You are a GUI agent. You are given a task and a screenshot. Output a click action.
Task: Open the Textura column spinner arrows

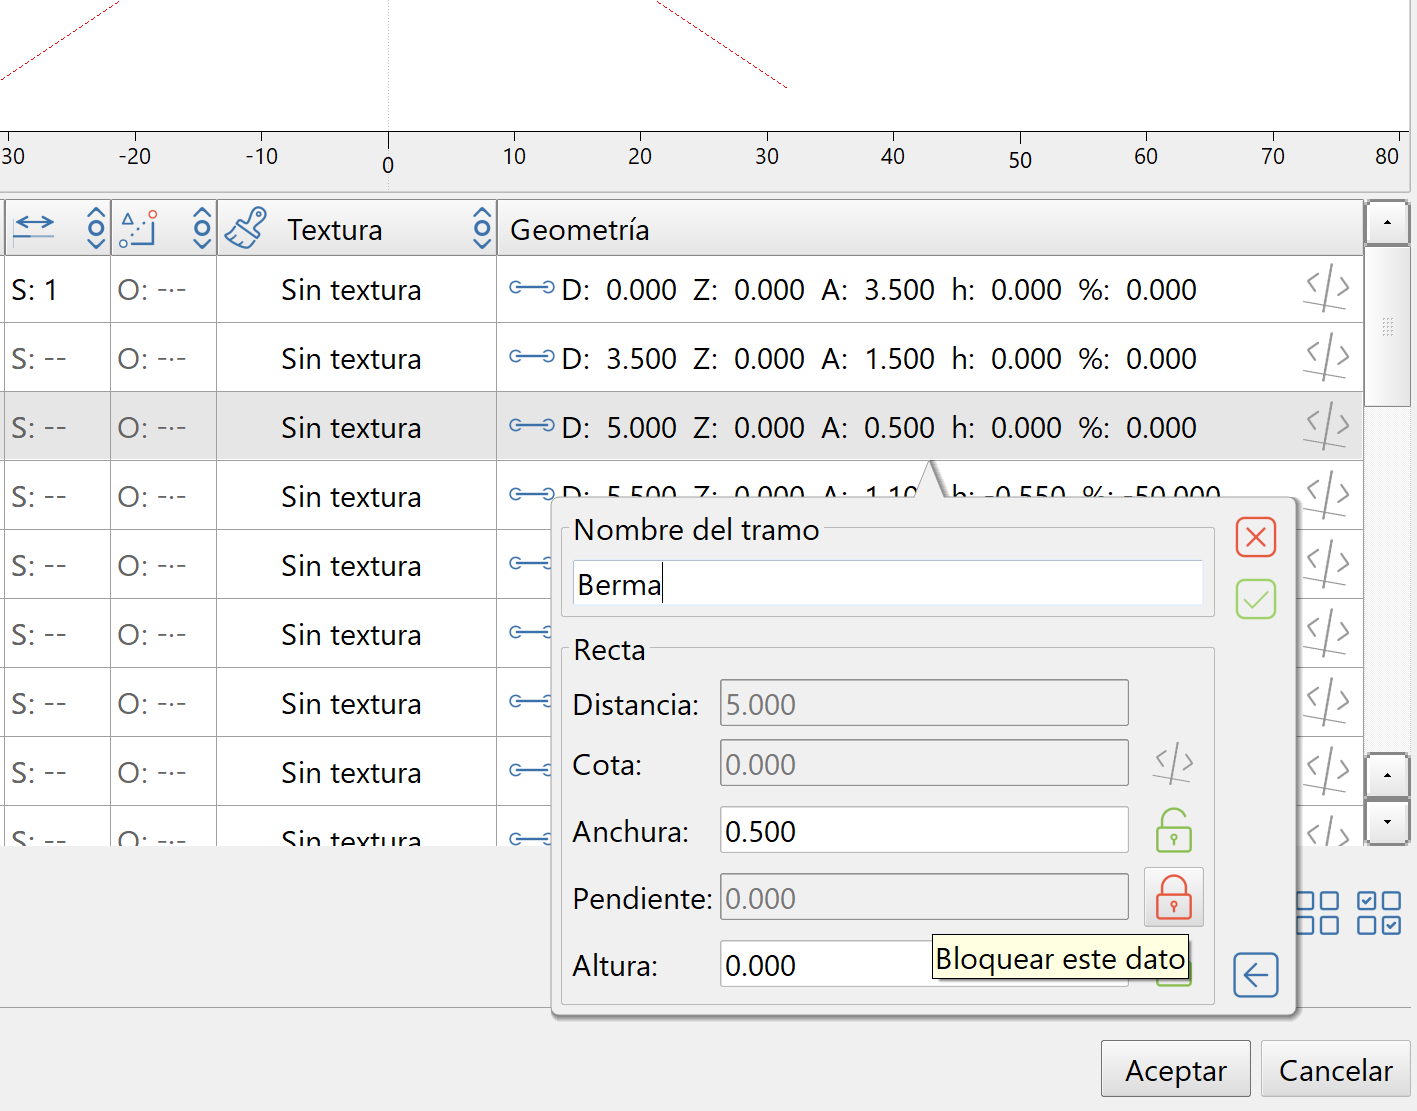coord(482,228)
